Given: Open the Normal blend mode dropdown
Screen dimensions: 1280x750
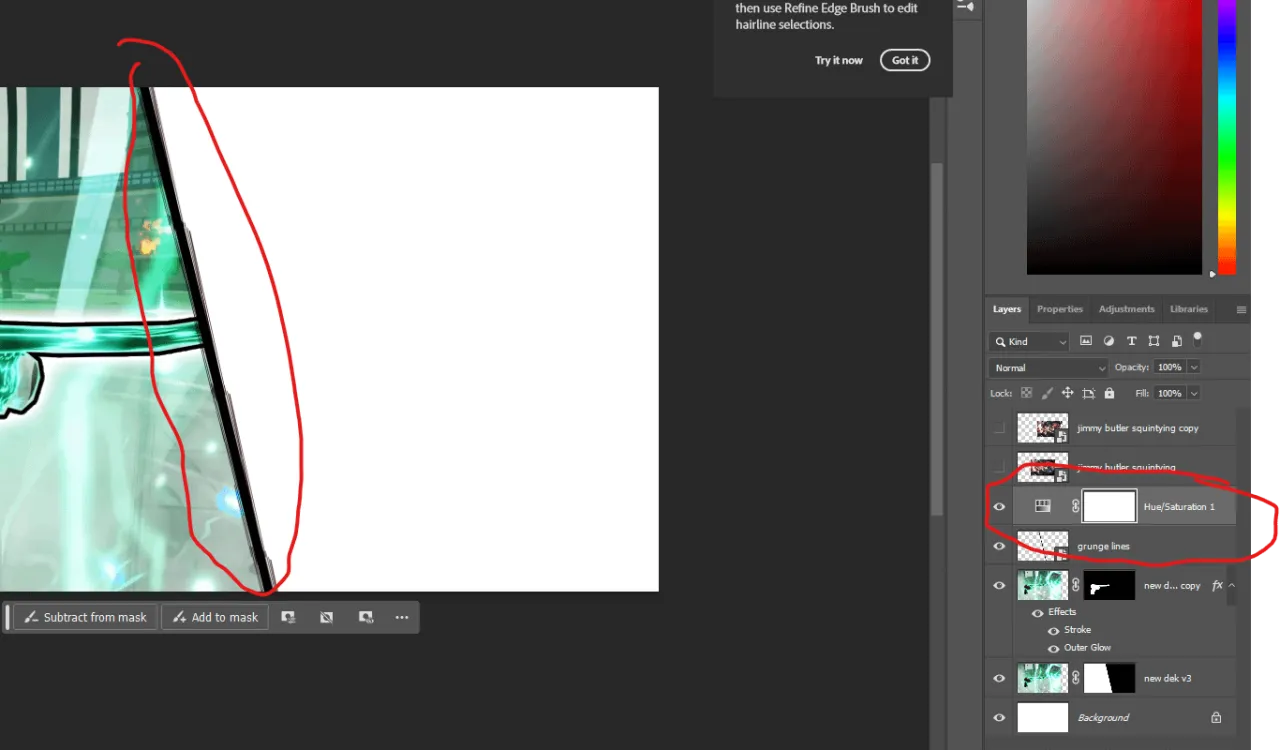Looking at the screenshot, I should coord(1047,367).
